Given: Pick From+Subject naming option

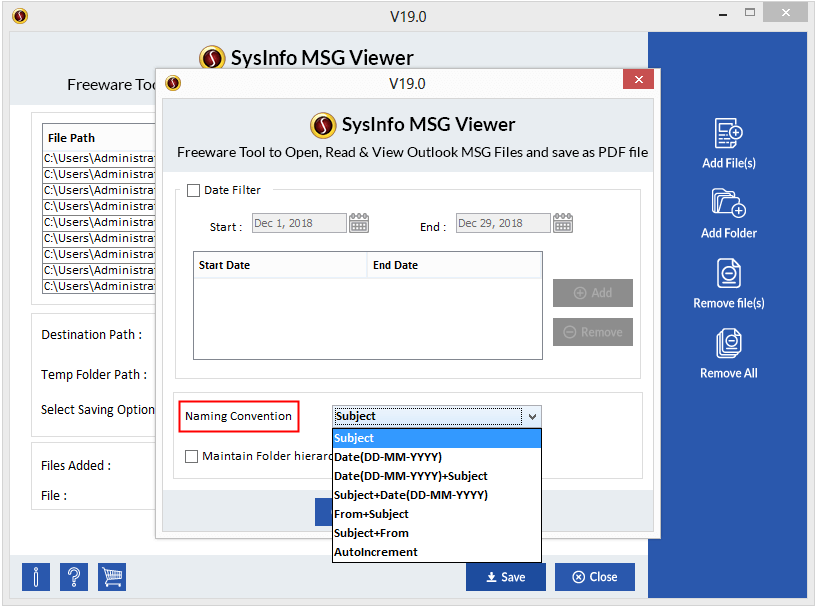Looking at the screenshot, I should (x=437, y=515).
